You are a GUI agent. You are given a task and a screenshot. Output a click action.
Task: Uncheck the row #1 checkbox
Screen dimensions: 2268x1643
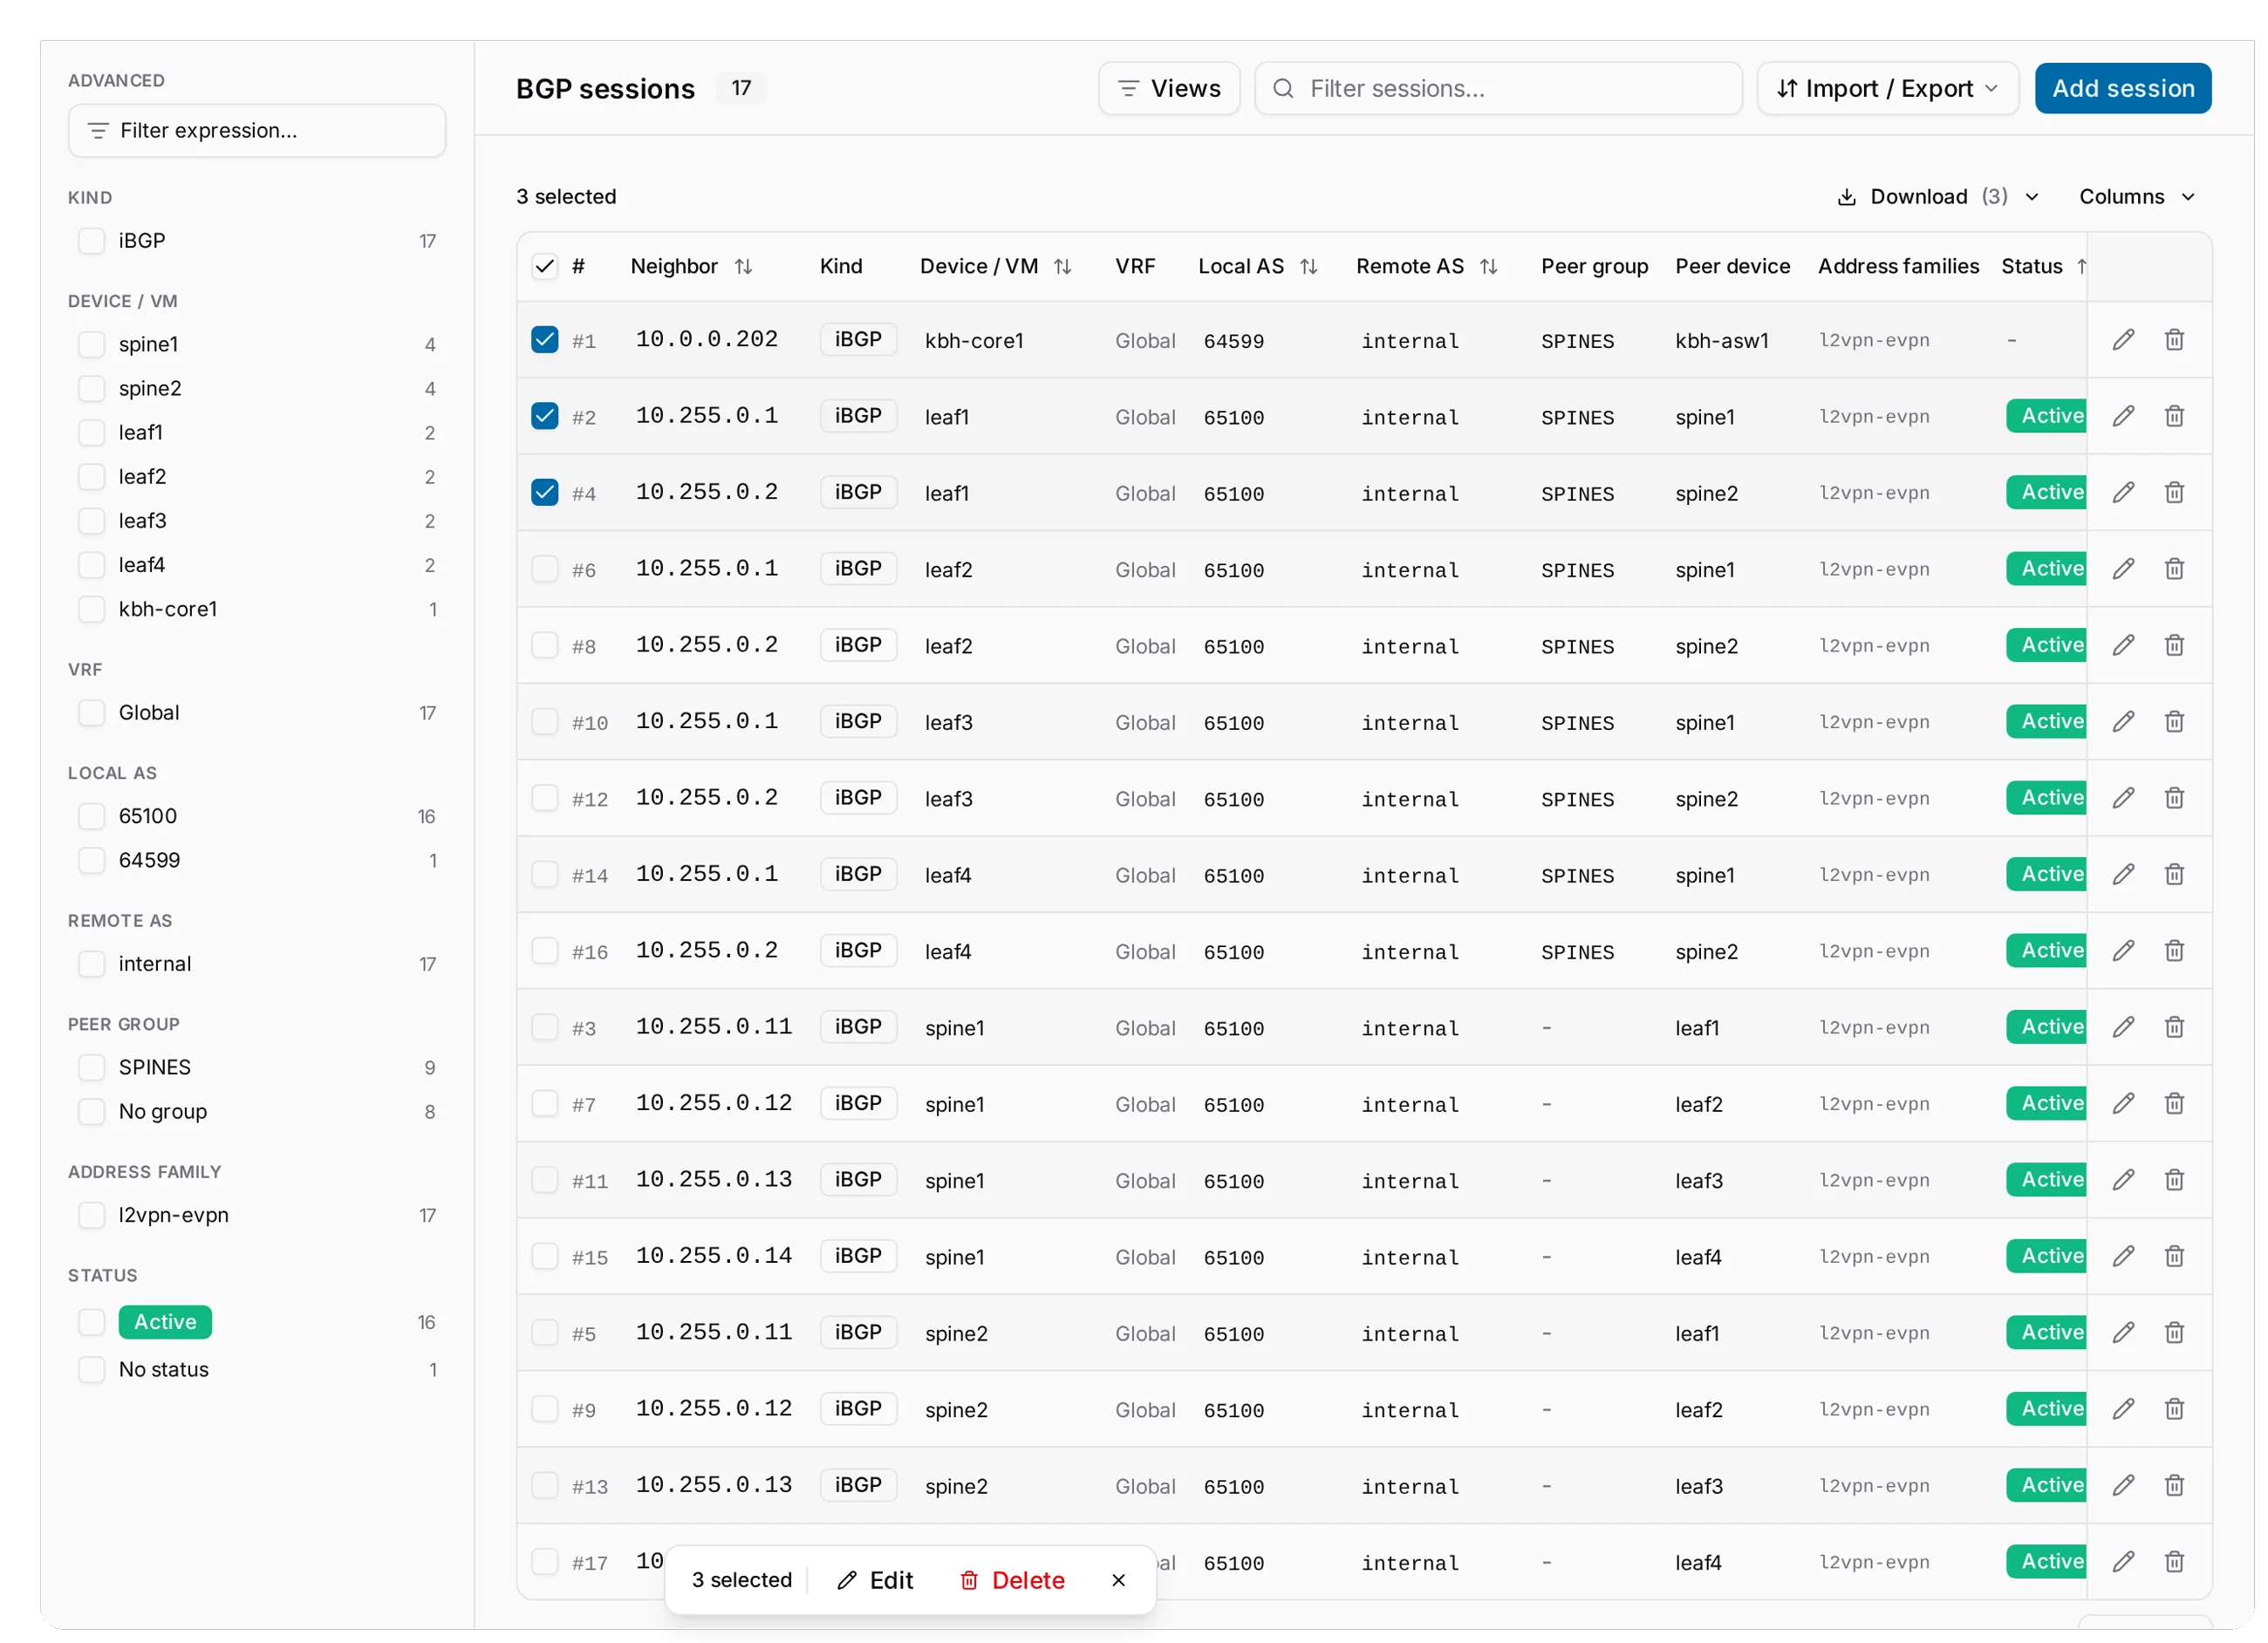pyautogui.click(x=545, y=340)
